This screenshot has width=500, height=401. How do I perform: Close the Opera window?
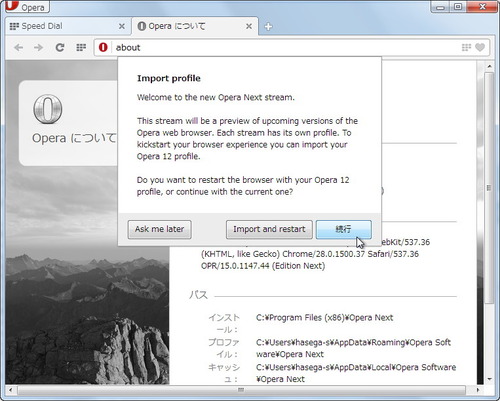(x=482, y=7)
